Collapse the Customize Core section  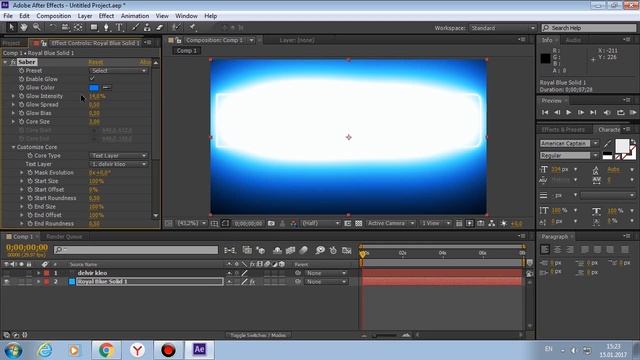pyautogui.click(x=13, y=147)
